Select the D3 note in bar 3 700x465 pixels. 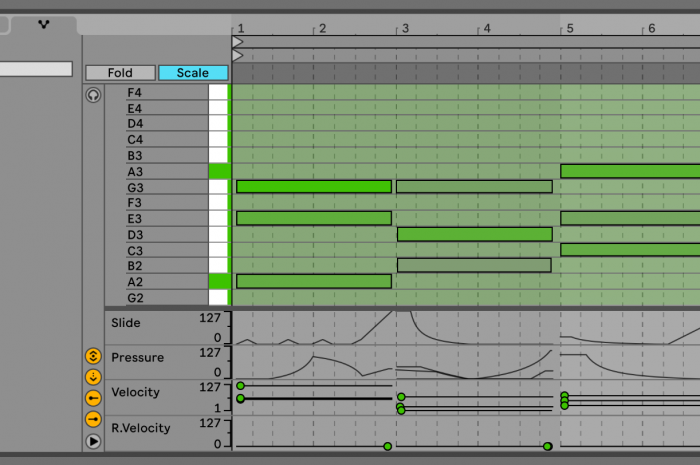pyautogui.click(x=475, y=234)
